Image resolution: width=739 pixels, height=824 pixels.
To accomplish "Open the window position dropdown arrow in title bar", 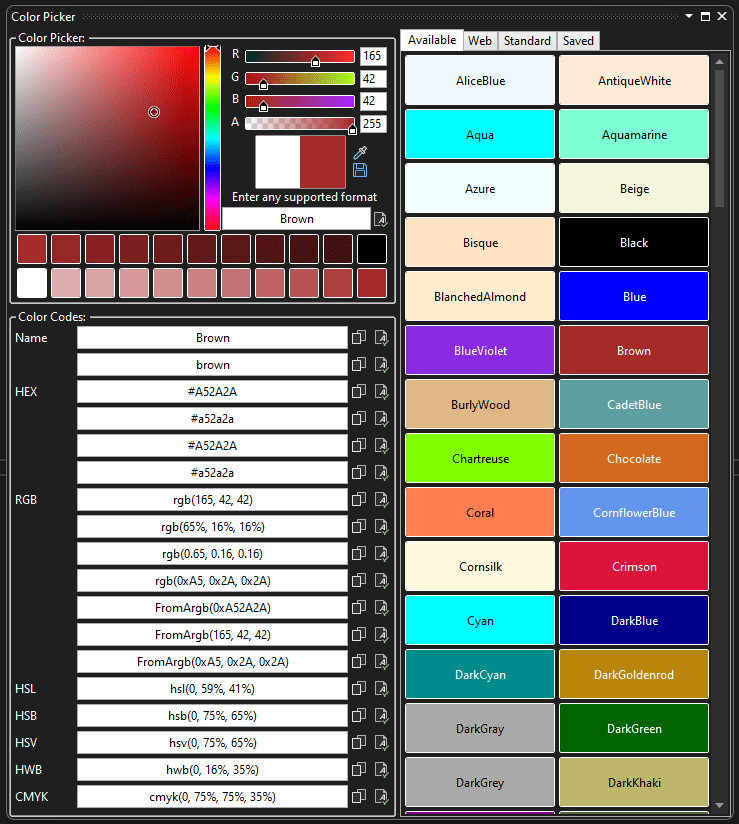I will pyautogui.click(x=688, y=17).
